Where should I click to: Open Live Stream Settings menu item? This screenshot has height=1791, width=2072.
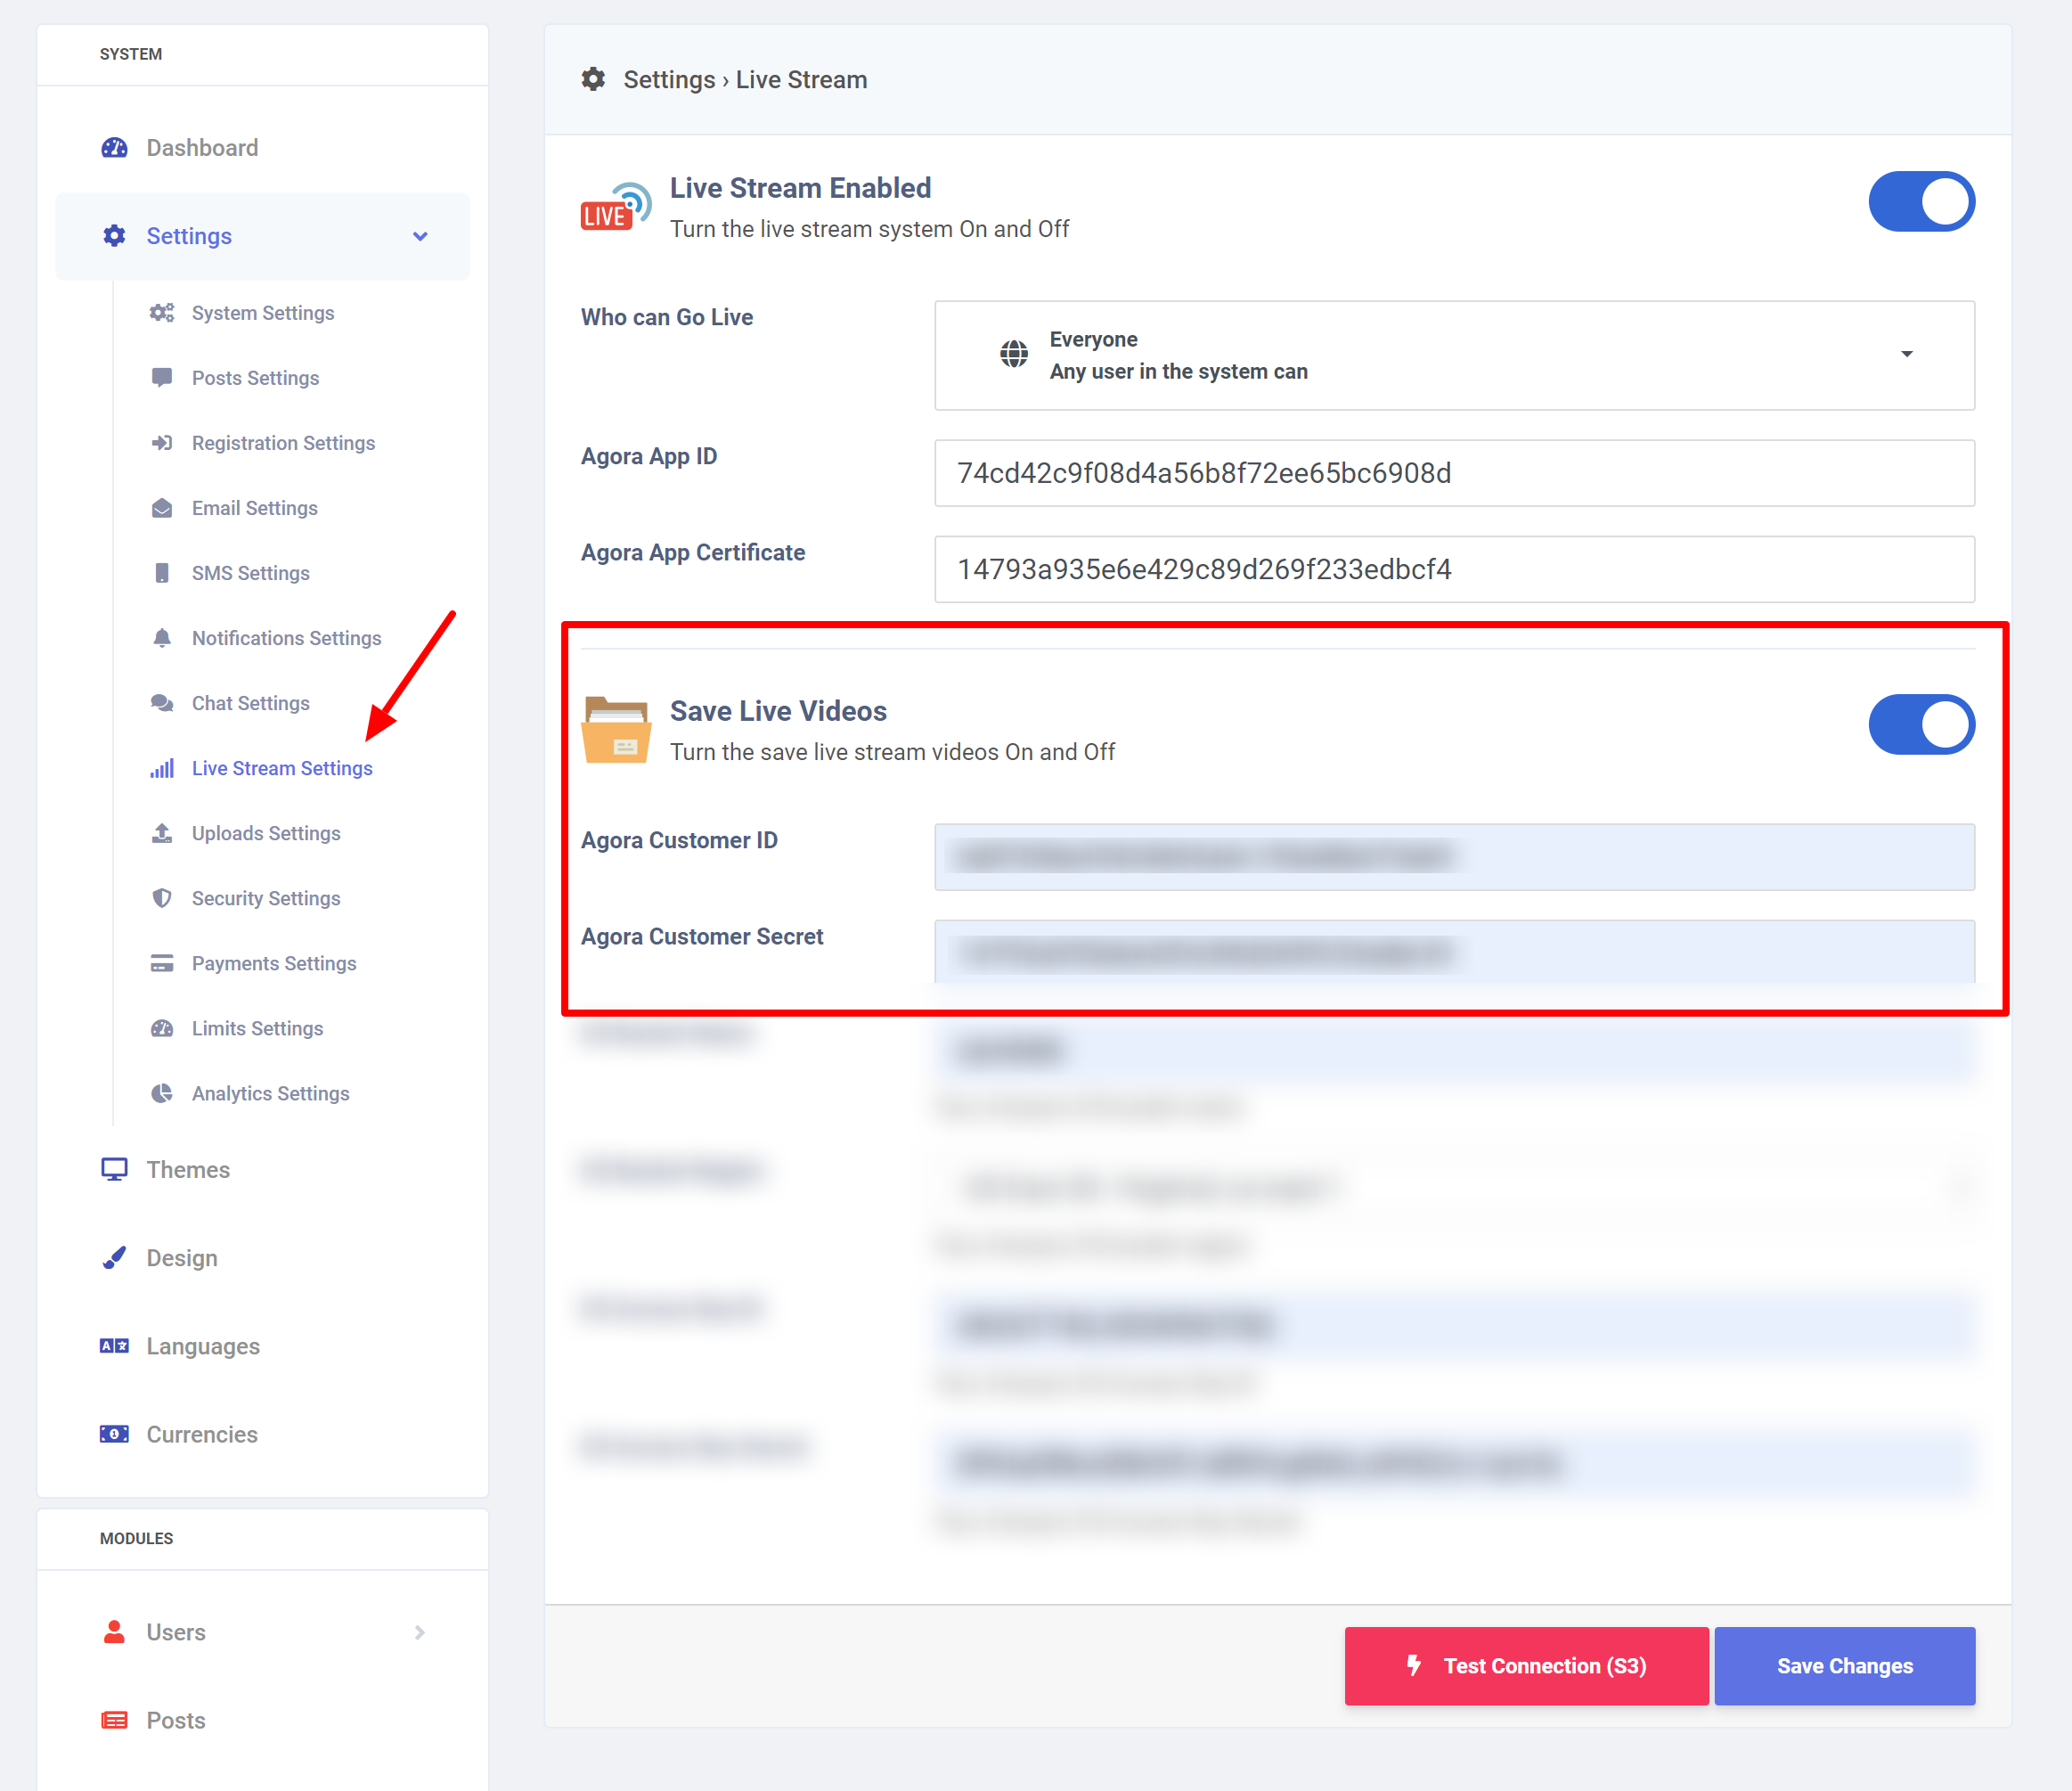(x=282, y=768)
